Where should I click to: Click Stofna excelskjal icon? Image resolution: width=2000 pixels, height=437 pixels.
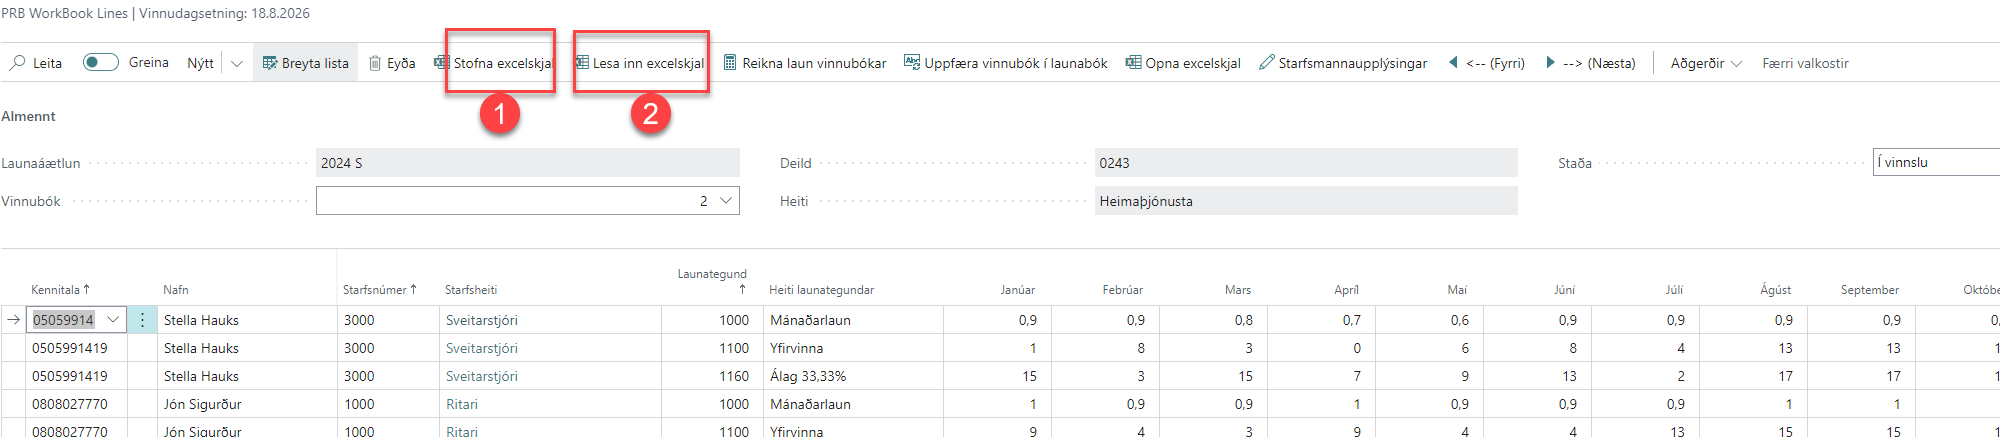pyautogui.click(x=441, y=62)
